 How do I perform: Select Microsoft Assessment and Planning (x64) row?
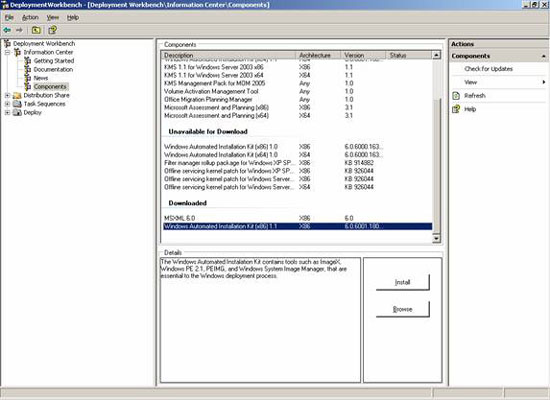pyautogui.click(x=297, y=115)
